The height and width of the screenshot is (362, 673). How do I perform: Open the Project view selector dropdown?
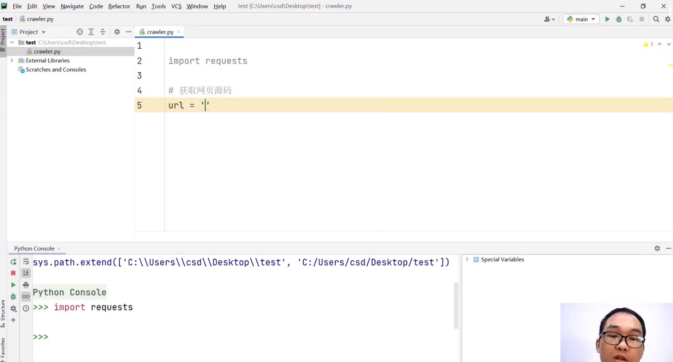click(28, 32)
